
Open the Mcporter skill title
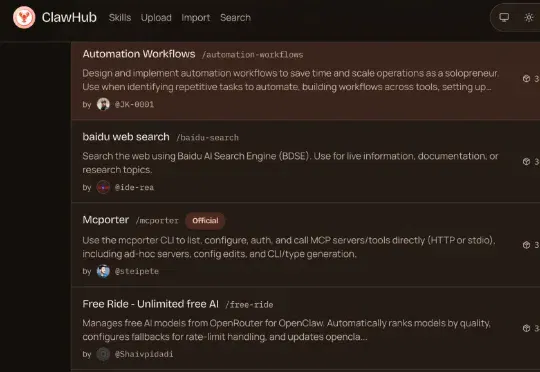tap(106, 220)
